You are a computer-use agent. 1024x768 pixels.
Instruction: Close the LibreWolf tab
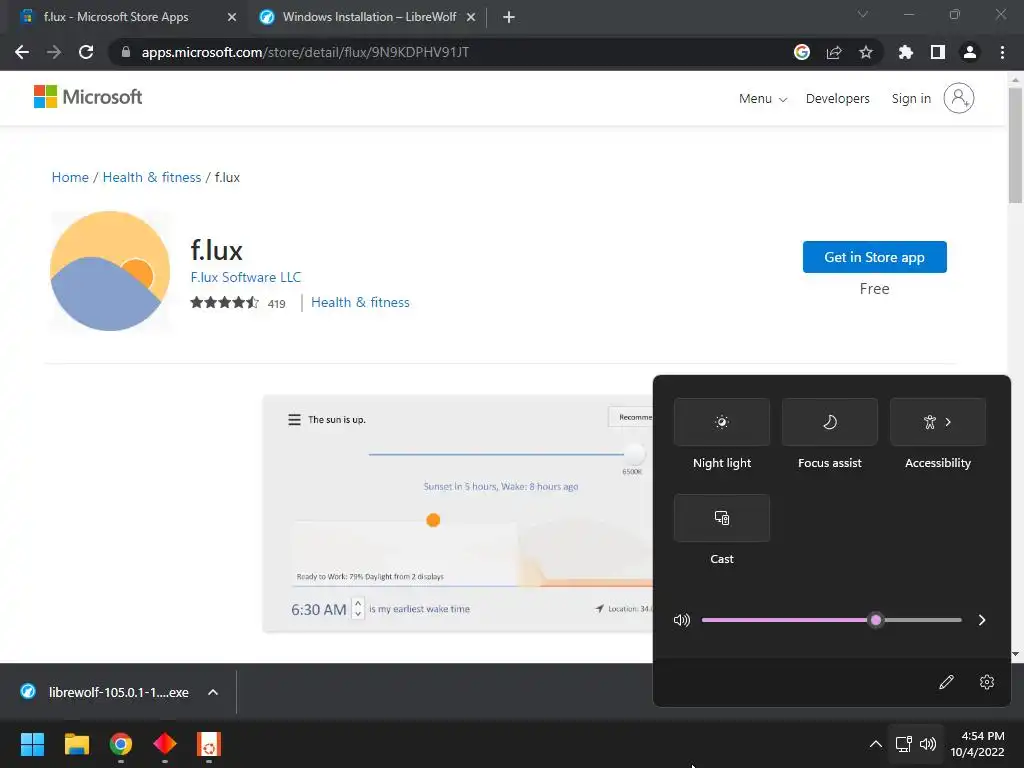pos(471,17)
